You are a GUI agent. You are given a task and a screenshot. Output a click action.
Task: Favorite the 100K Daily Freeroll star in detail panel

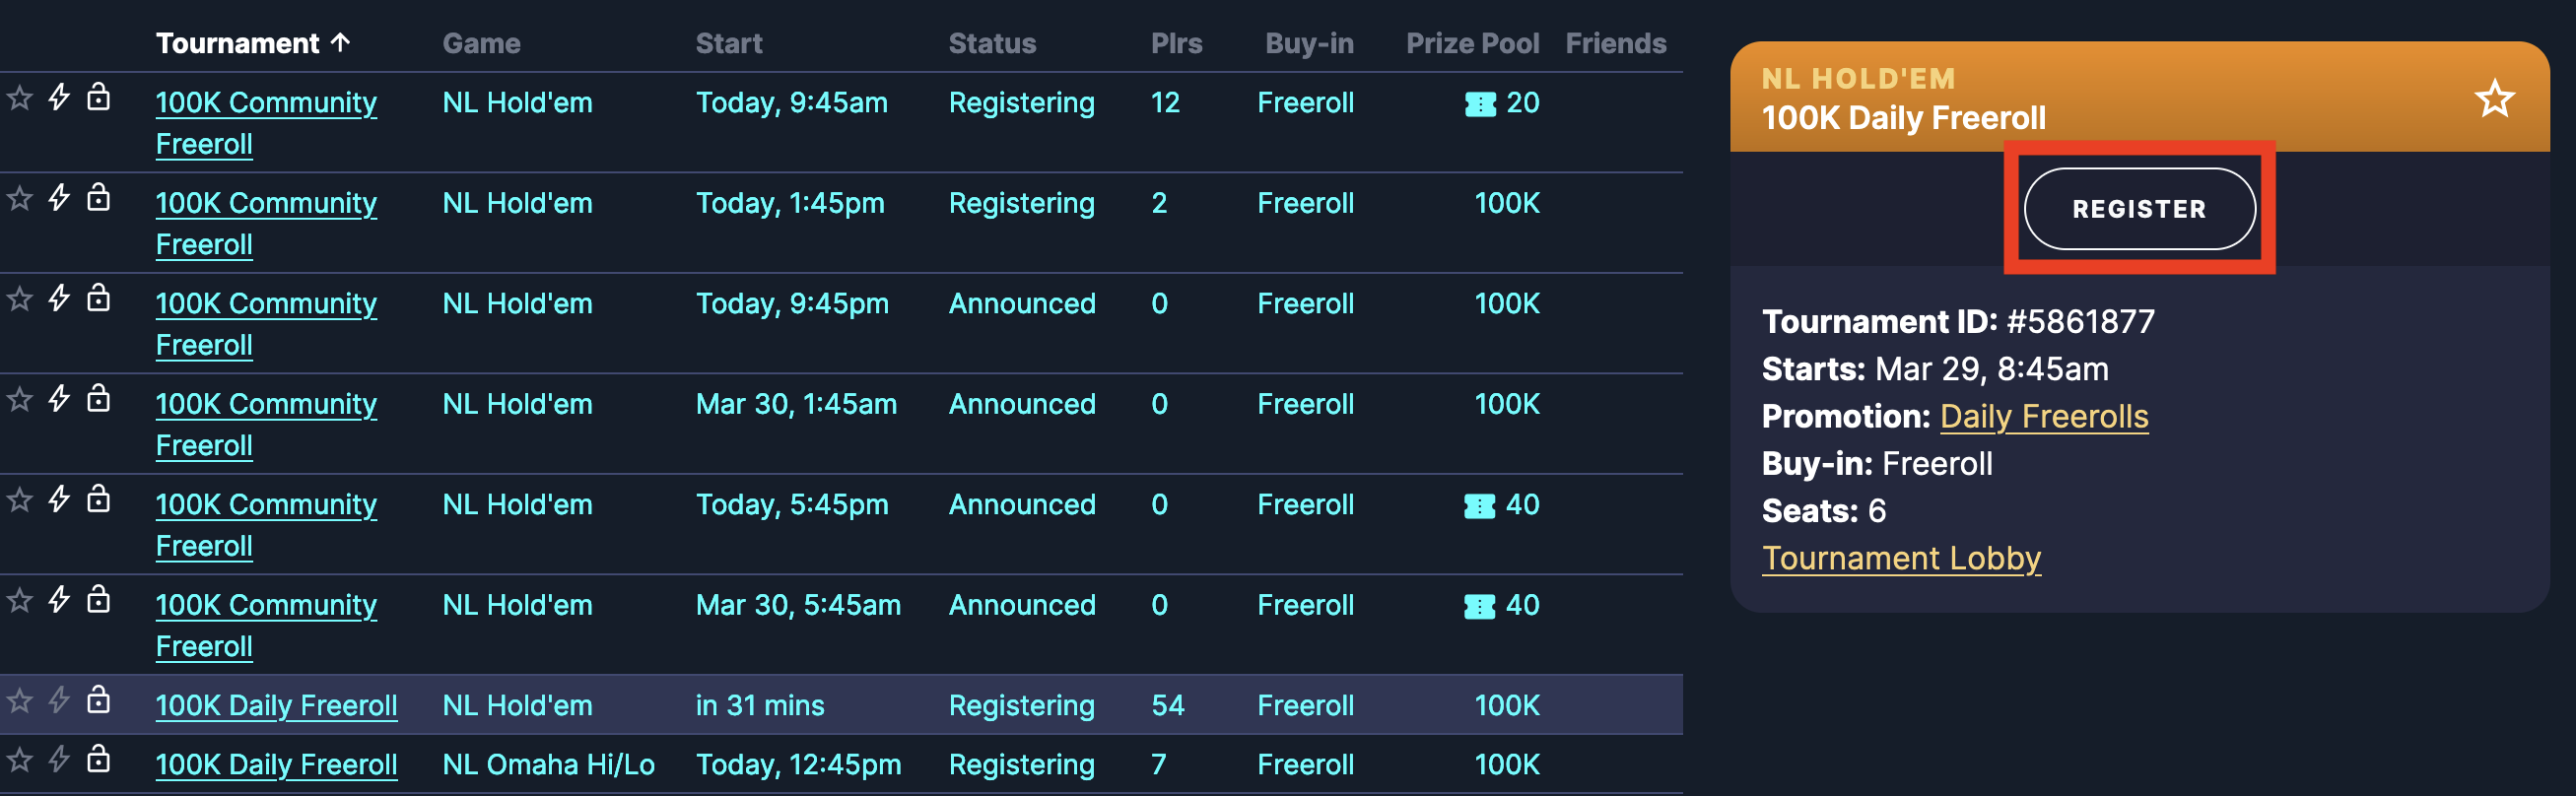tap(2494, 98)
